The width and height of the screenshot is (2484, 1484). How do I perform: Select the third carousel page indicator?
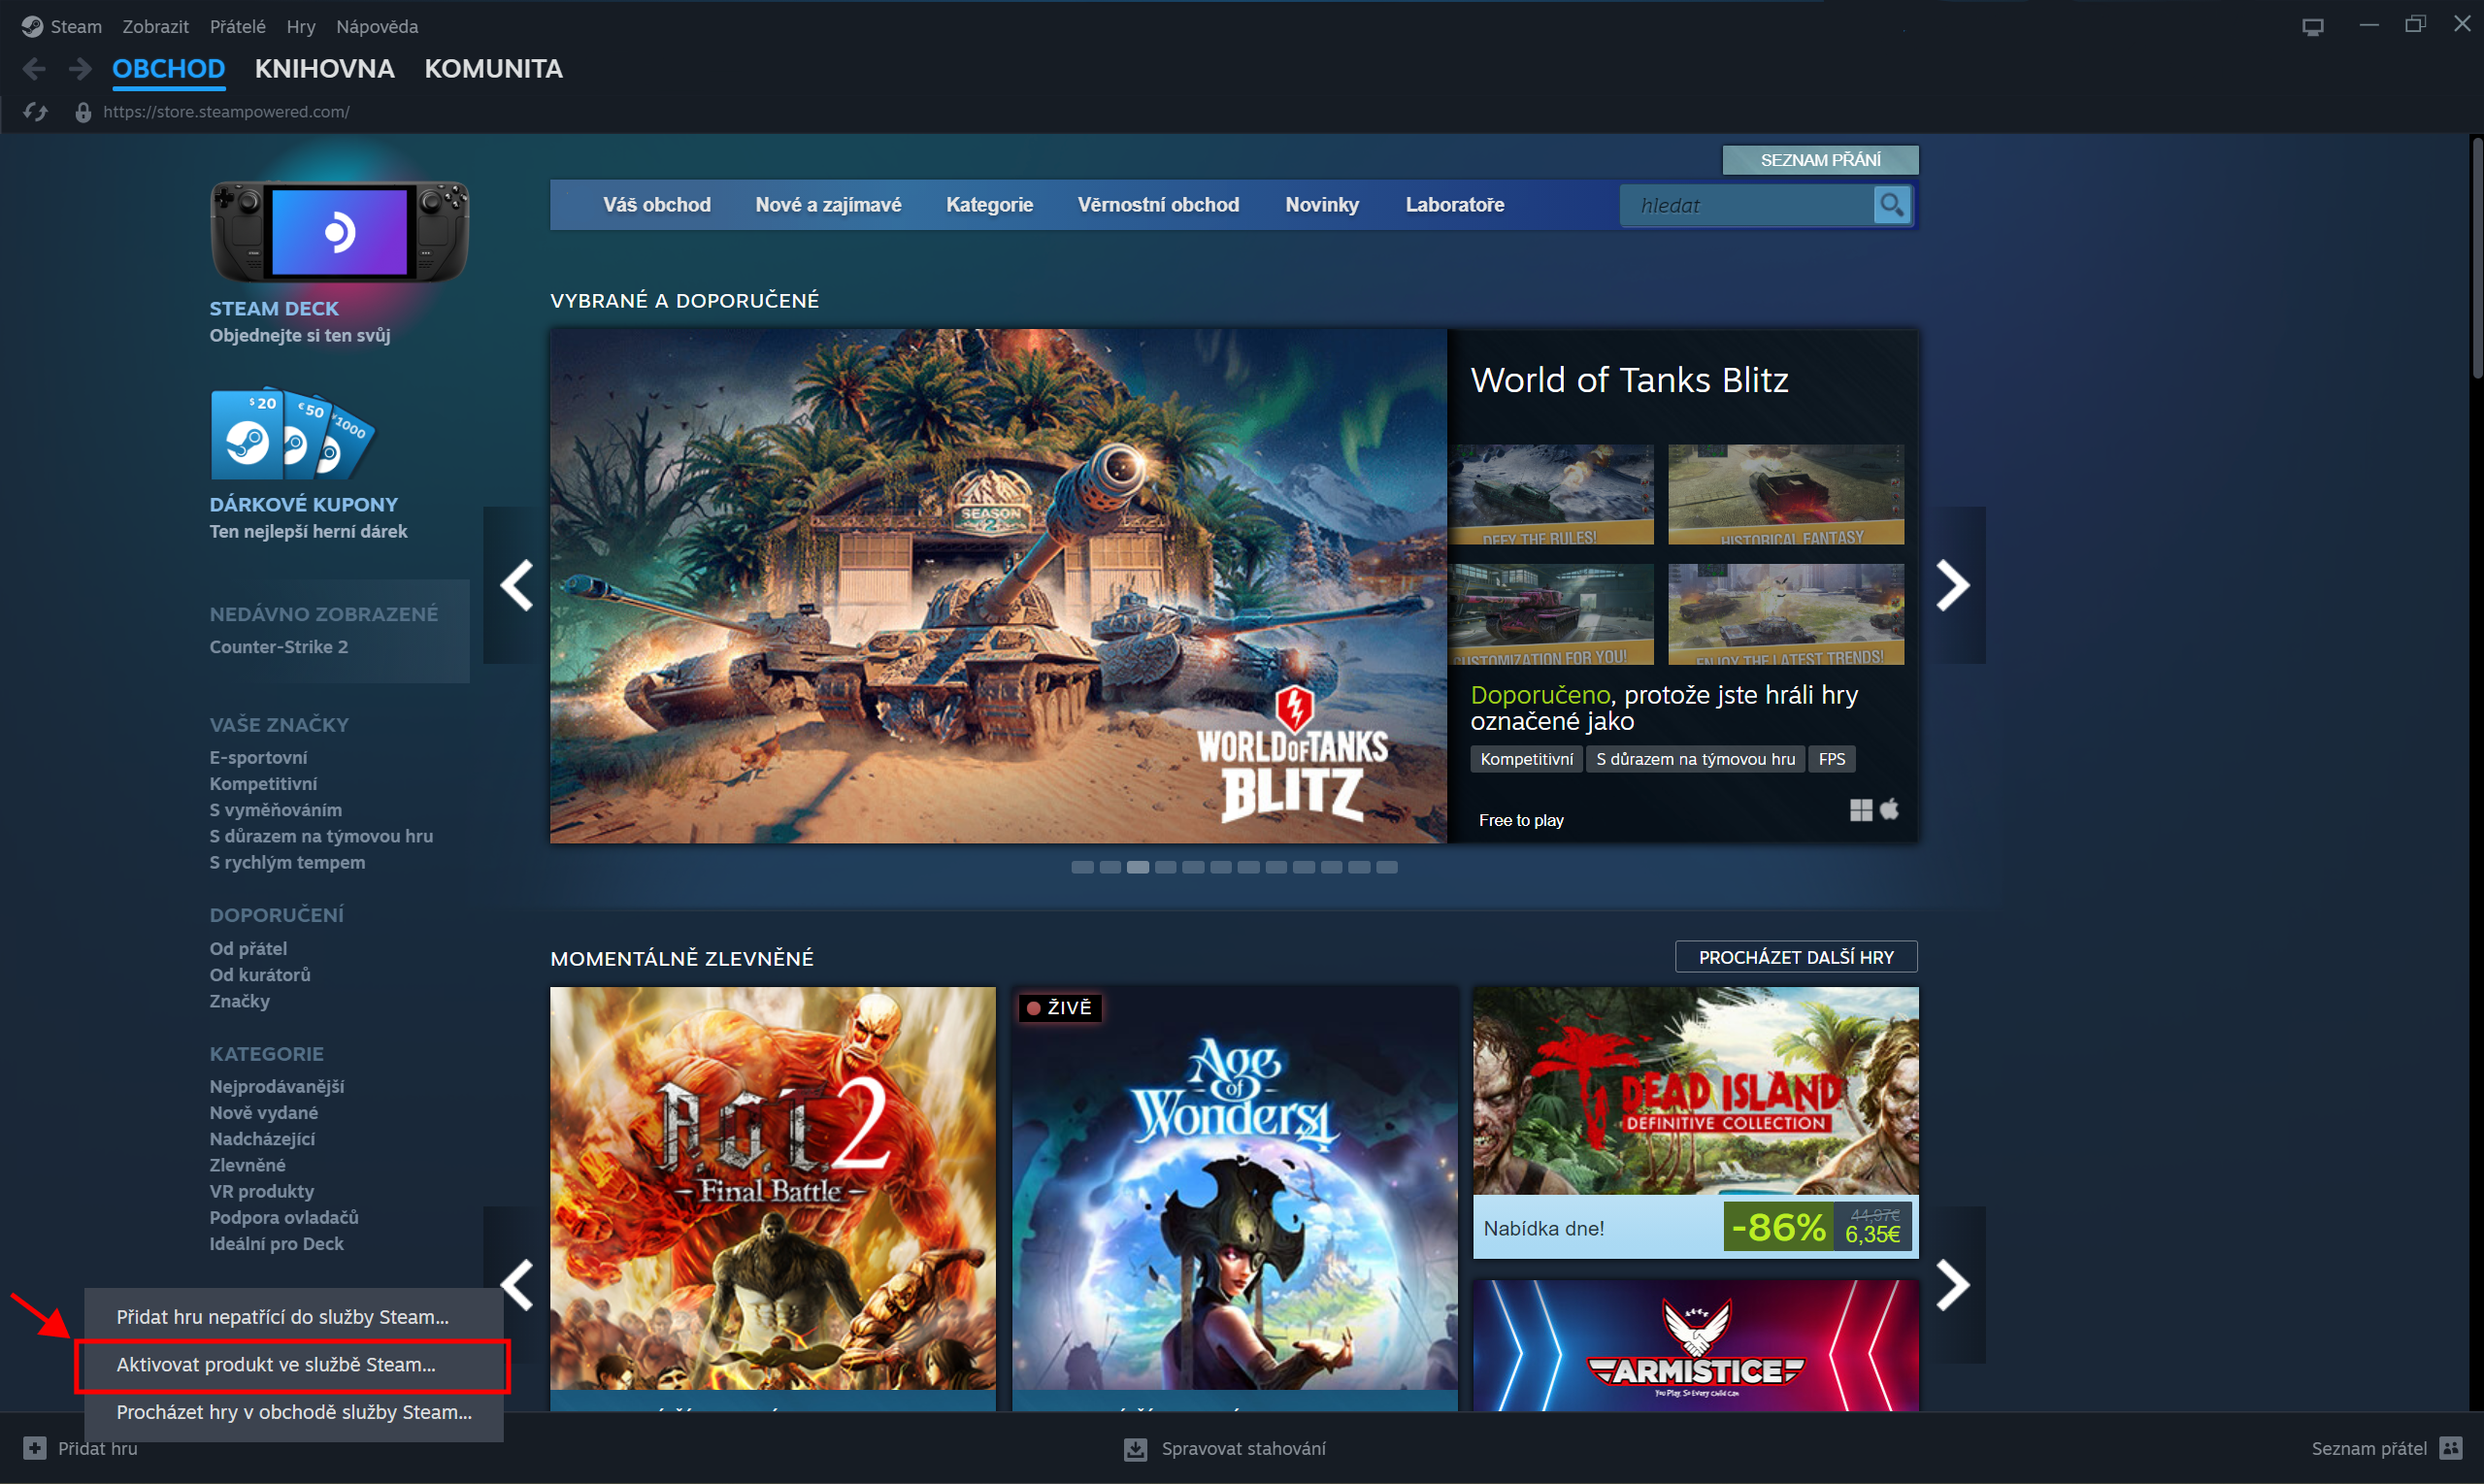point(1138,867)
